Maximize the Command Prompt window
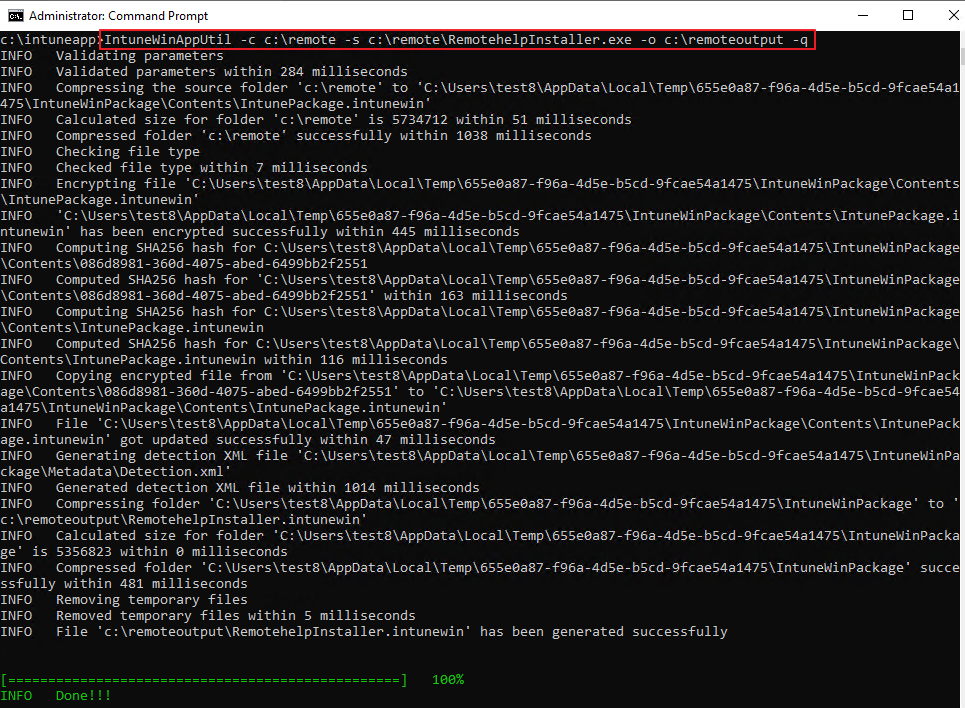 click(908, 15)
